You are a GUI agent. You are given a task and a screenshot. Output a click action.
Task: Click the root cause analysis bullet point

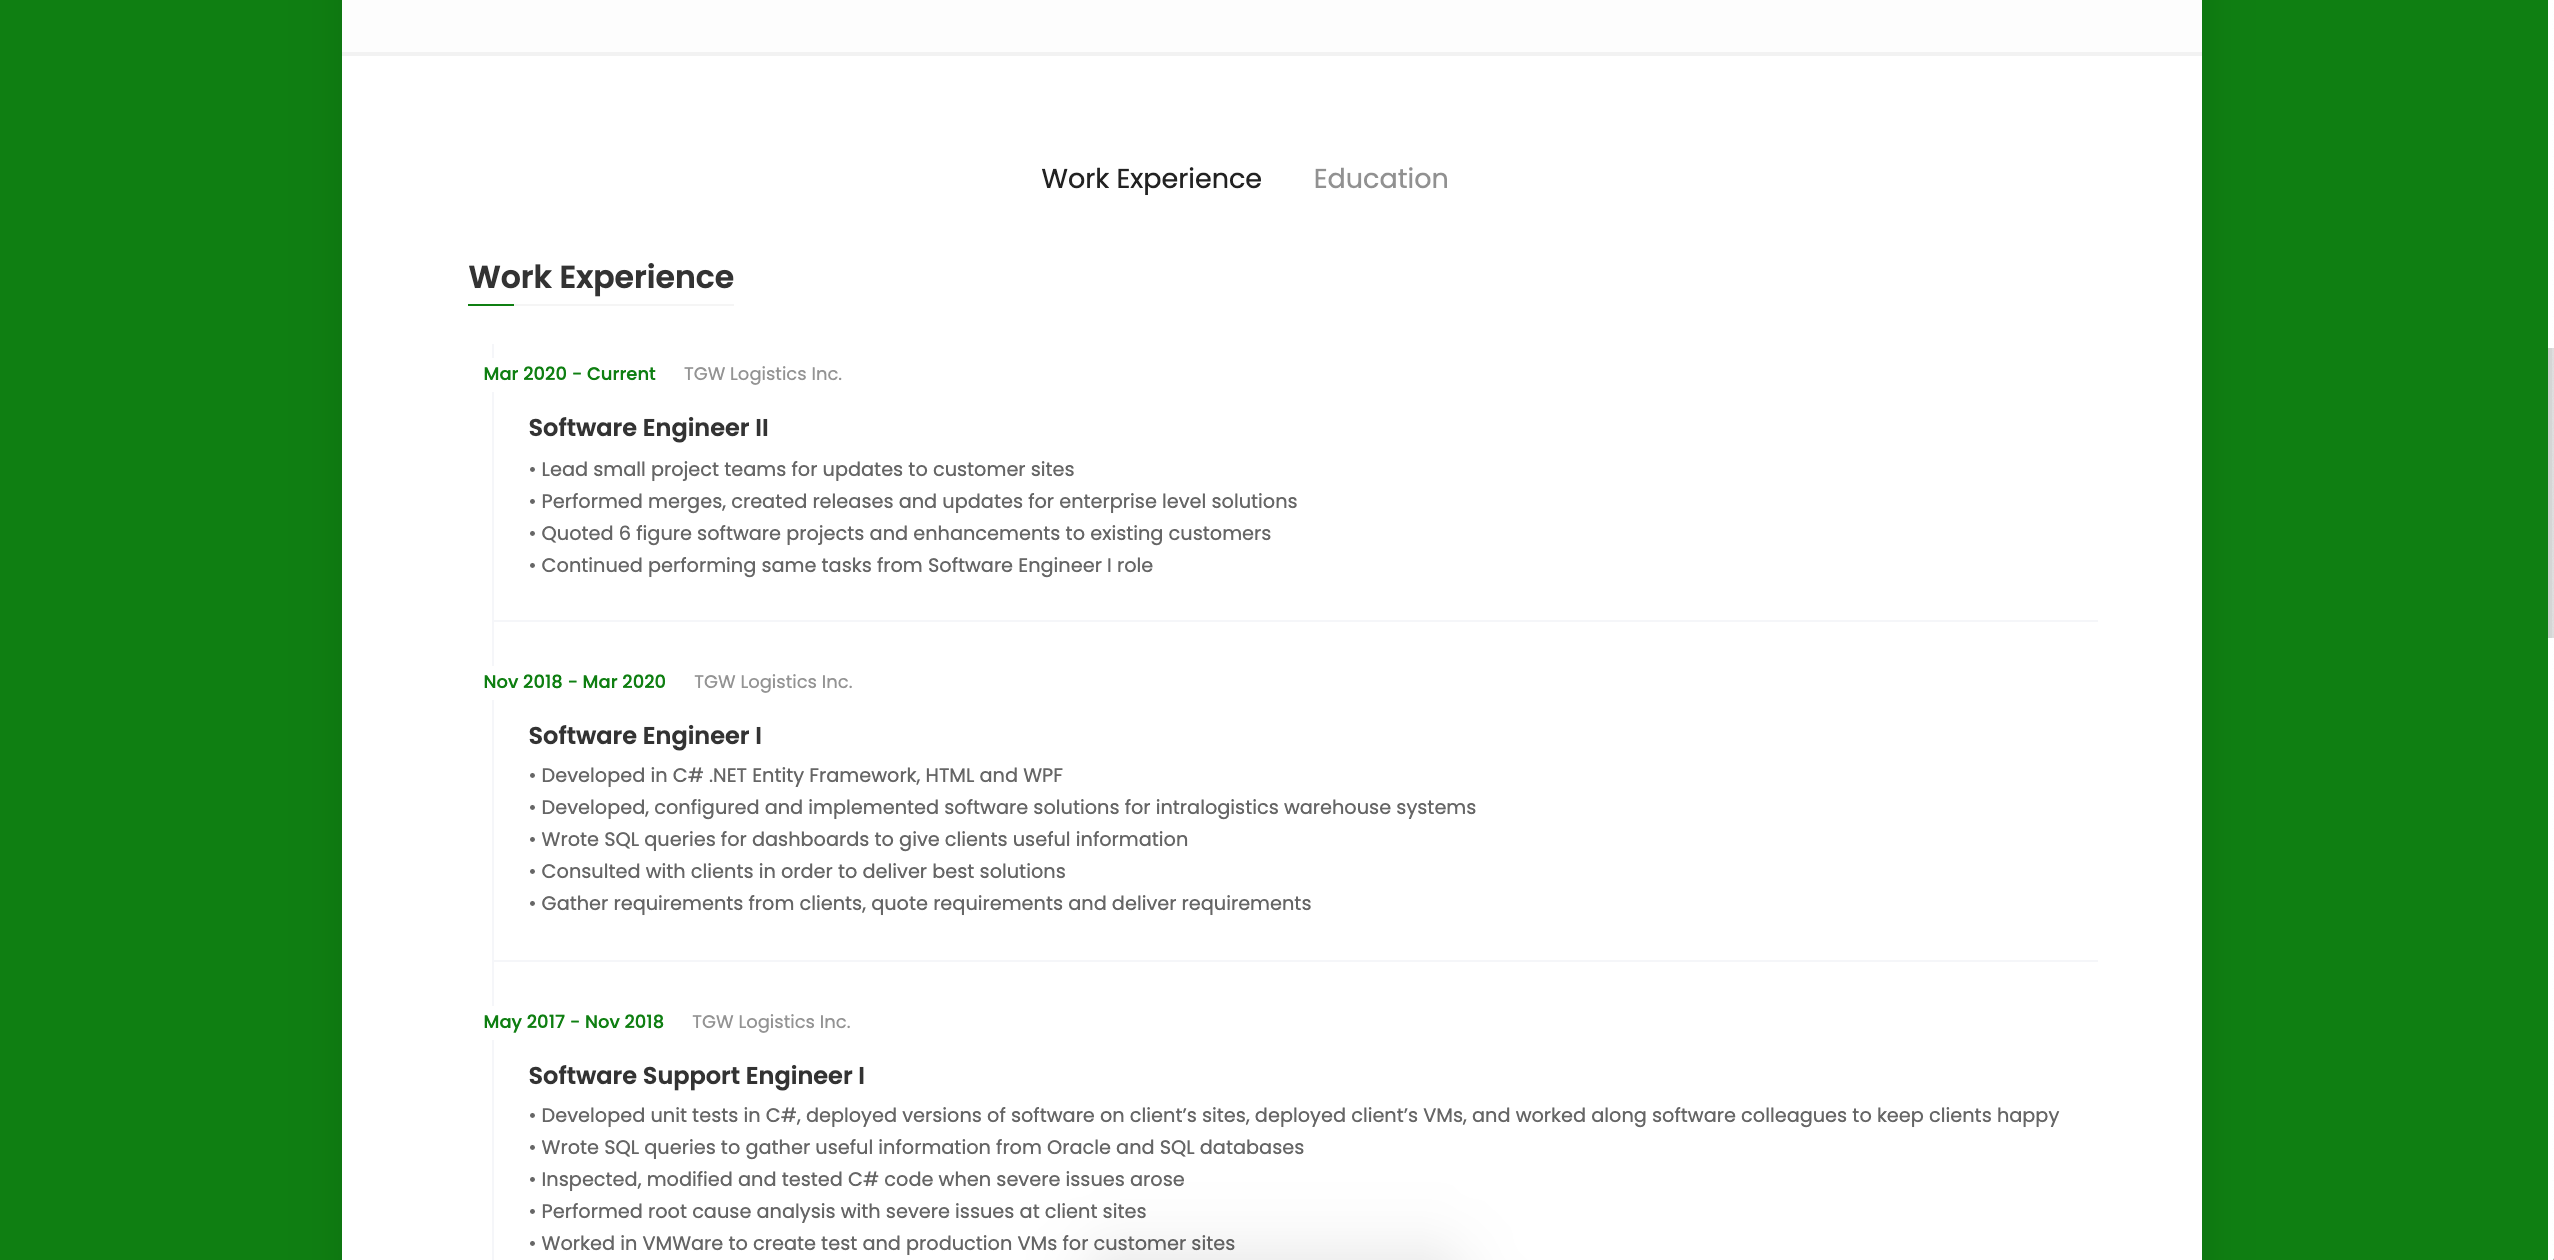click(838, 1210)
